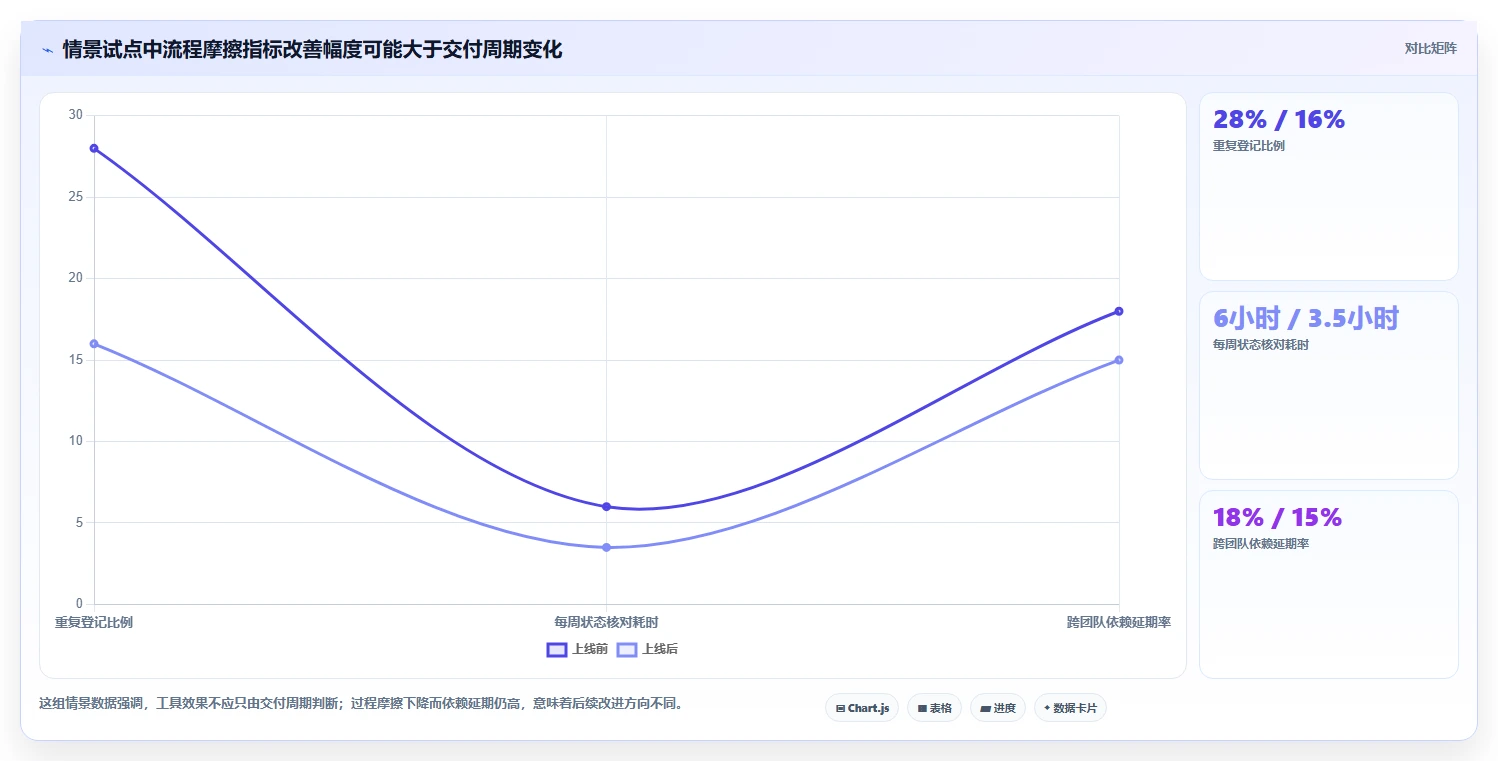Select the 表格 tag chip

934,708
